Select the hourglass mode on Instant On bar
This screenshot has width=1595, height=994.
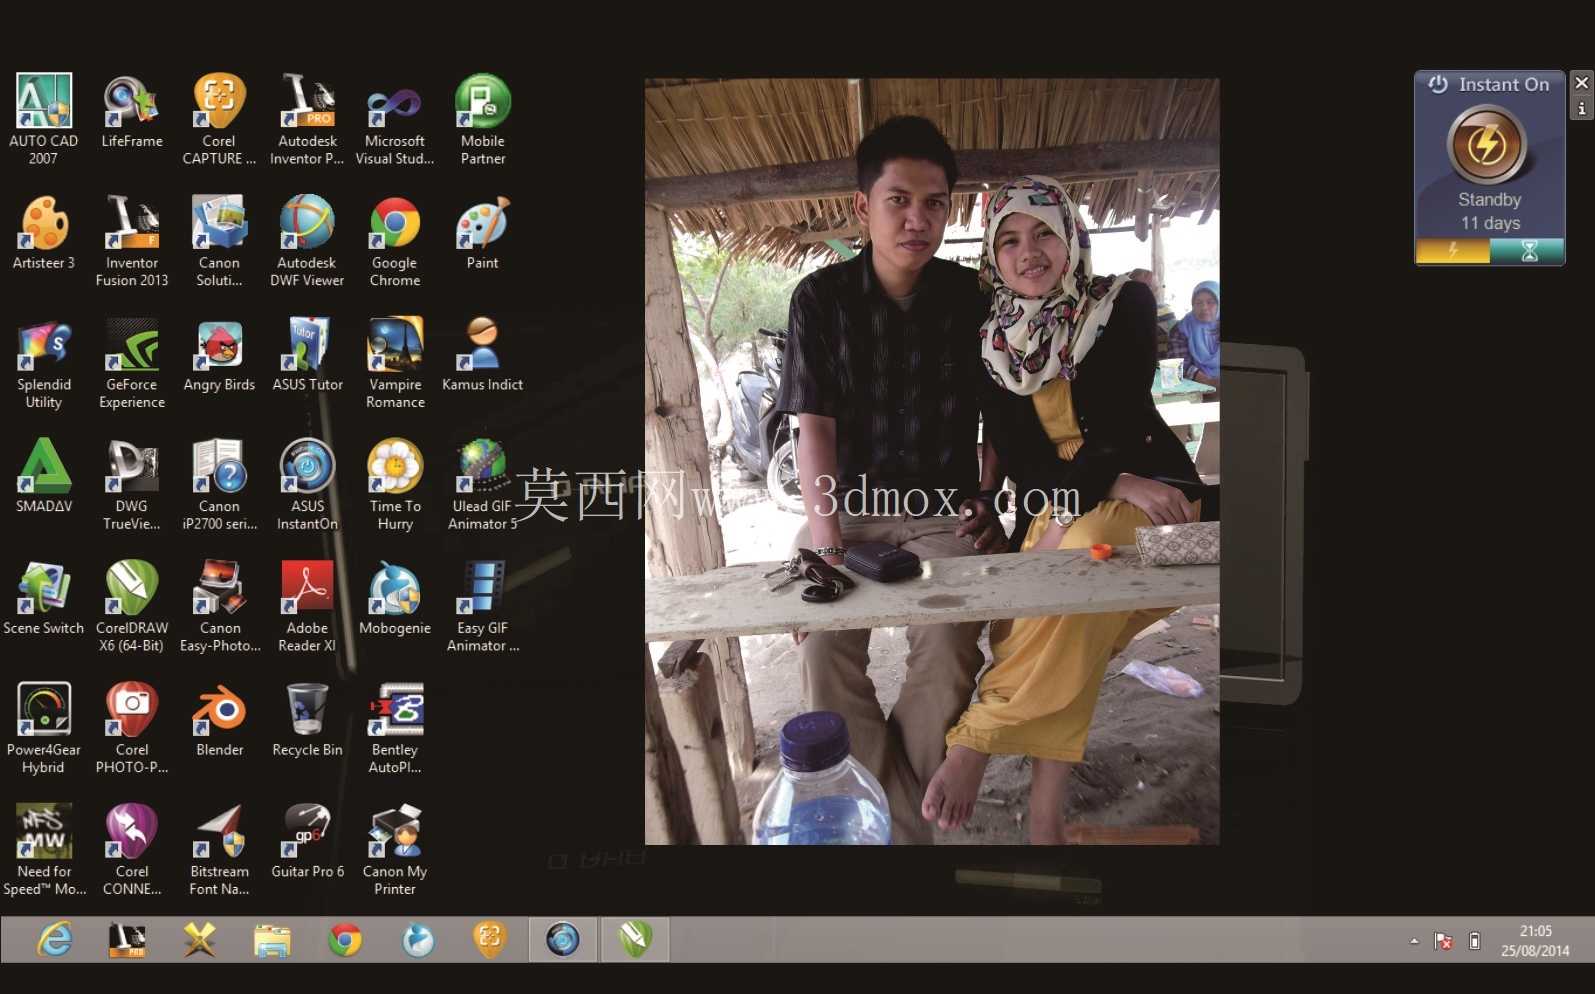point(1528,252)
